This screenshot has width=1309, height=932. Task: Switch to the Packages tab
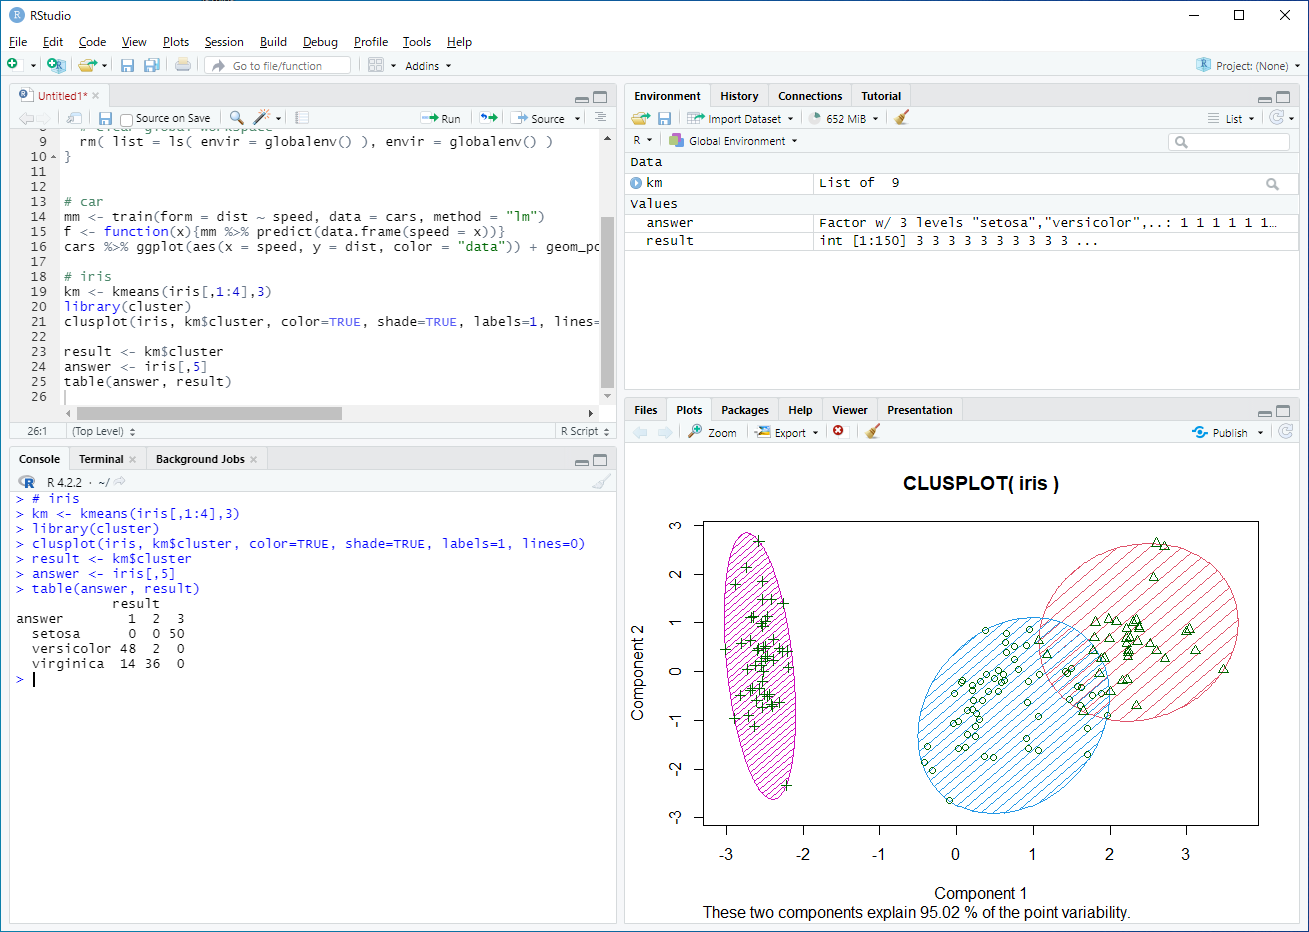pyautogui.click(x=745, y=410)
